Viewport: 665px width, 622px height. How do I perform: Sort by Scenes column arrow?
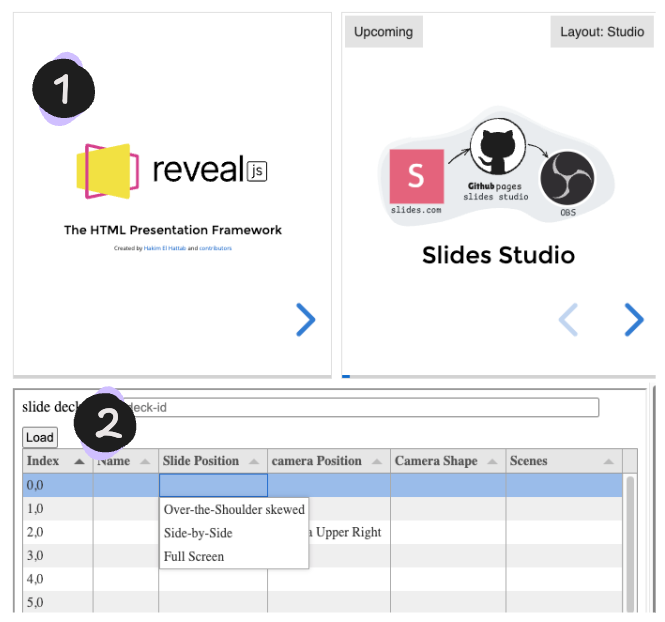(x=609, y=462)
